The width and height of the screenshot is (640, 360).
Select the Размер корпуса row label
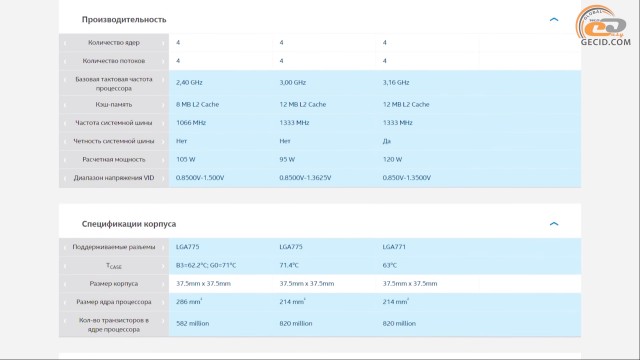(114, 284)
